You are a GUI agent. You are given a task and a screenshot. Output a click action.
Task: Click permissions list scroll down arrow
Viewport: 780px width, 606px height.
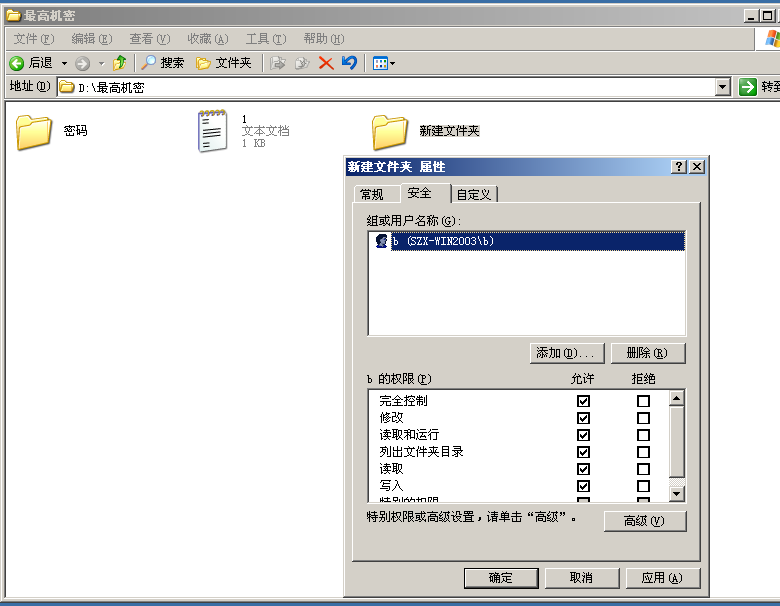coord(677,494)
